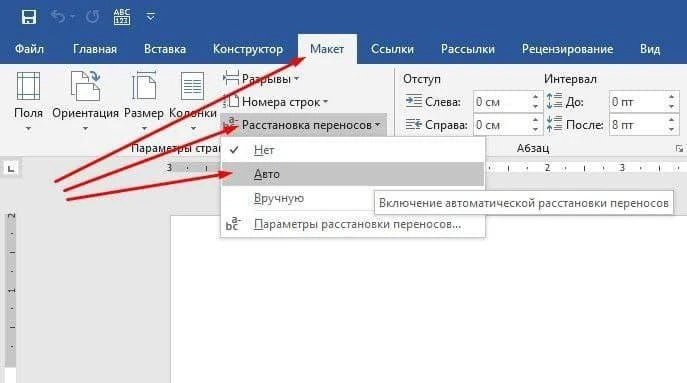
Task: Switch to the Главная tab
Action: click(x=95, y=49)
